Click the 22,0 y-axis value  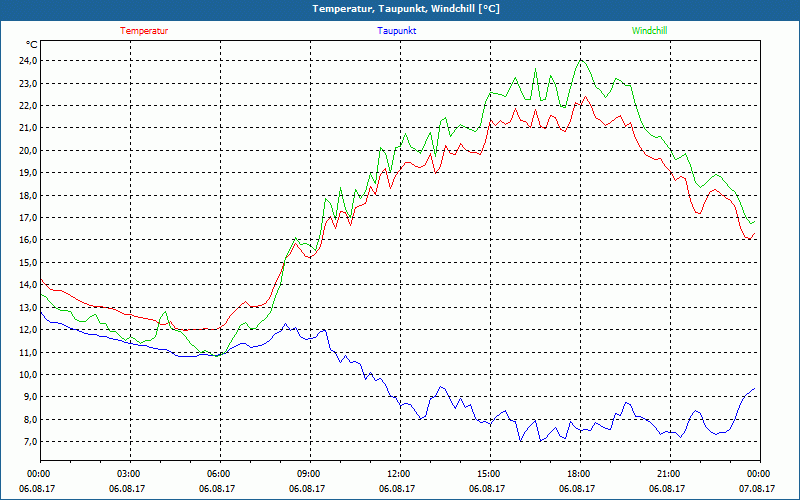click(29, 106)
